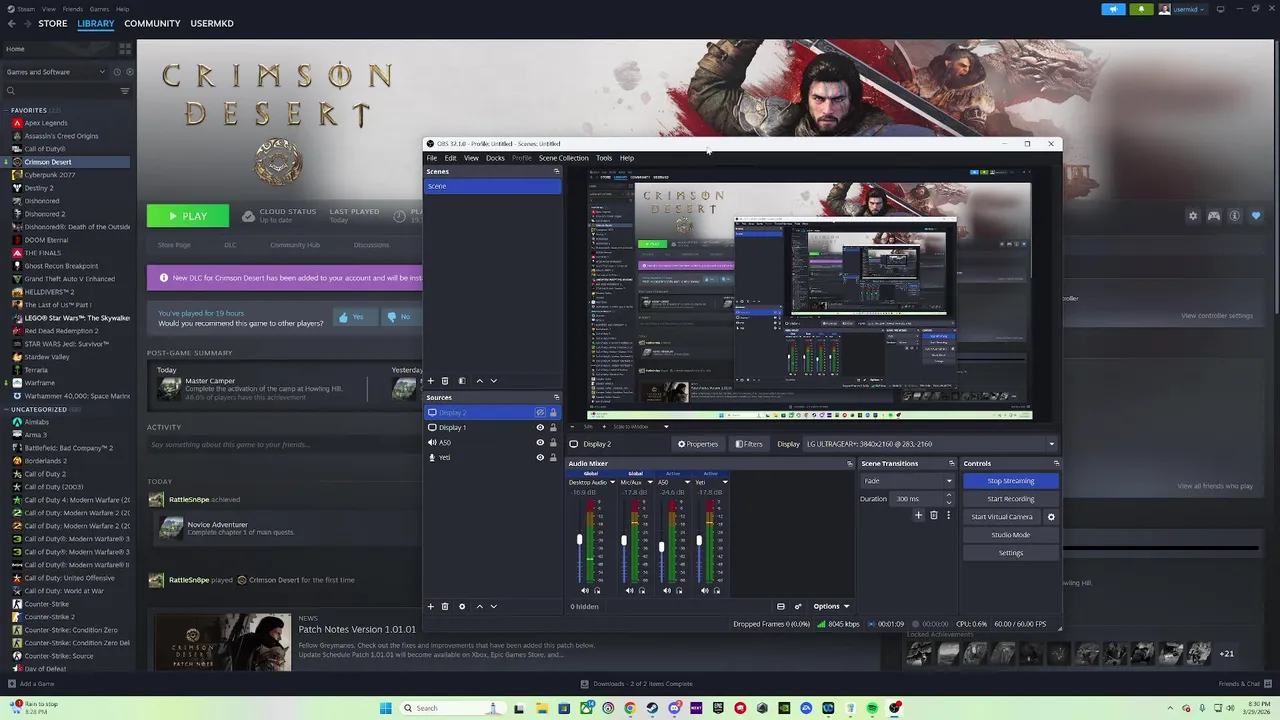Screen dimensions: 1280x720
Task: Open audio mixer Options dropdown
Action: [x=831, y=606]
